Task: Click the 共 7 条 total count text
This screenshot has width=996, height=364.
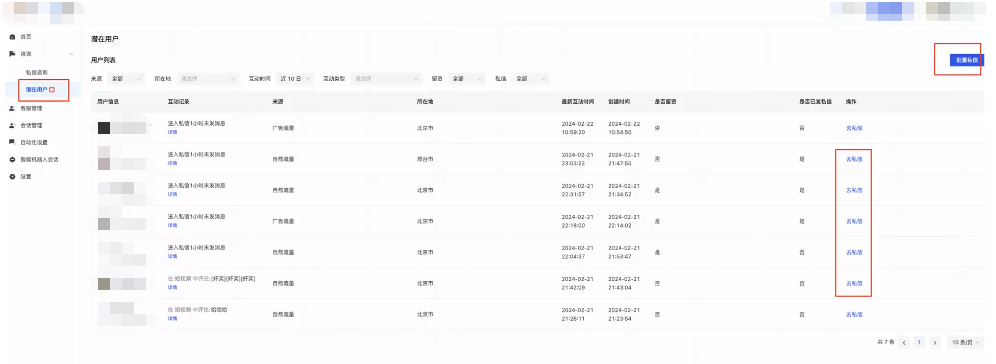Action: pyautogui.click(x=885, y=342)
